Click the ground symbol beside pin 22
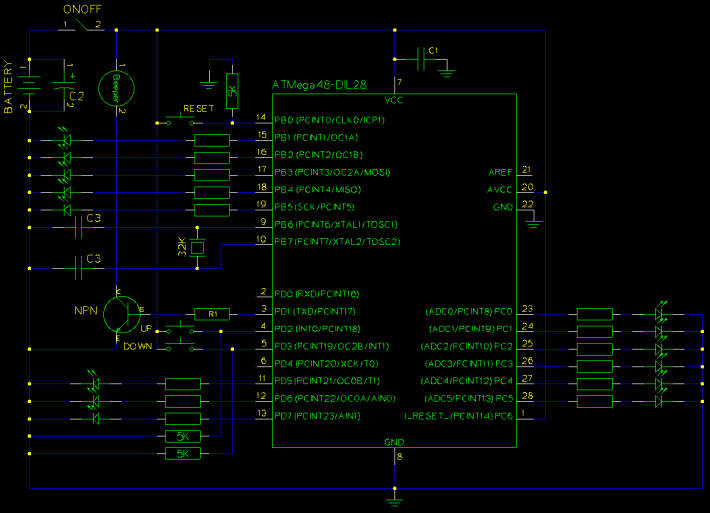Image resolution: width=710 pixels, height=513 pixels. pyautogui.click(x=534, y=225)
